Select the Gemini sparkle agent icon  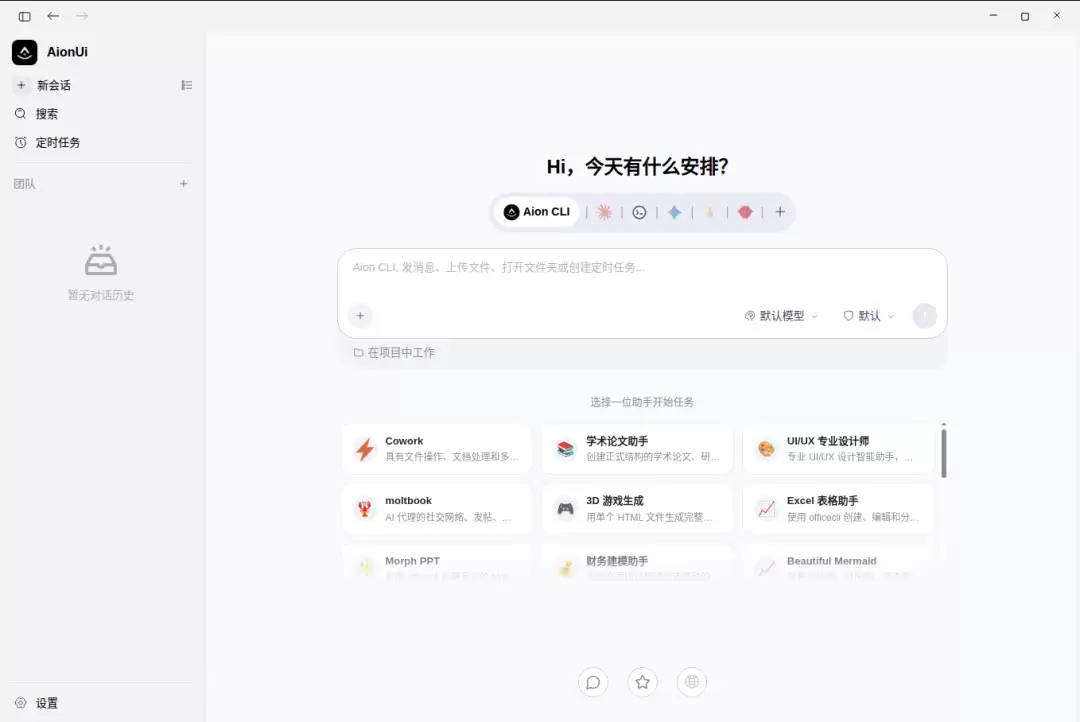click(x=674, y=212)
